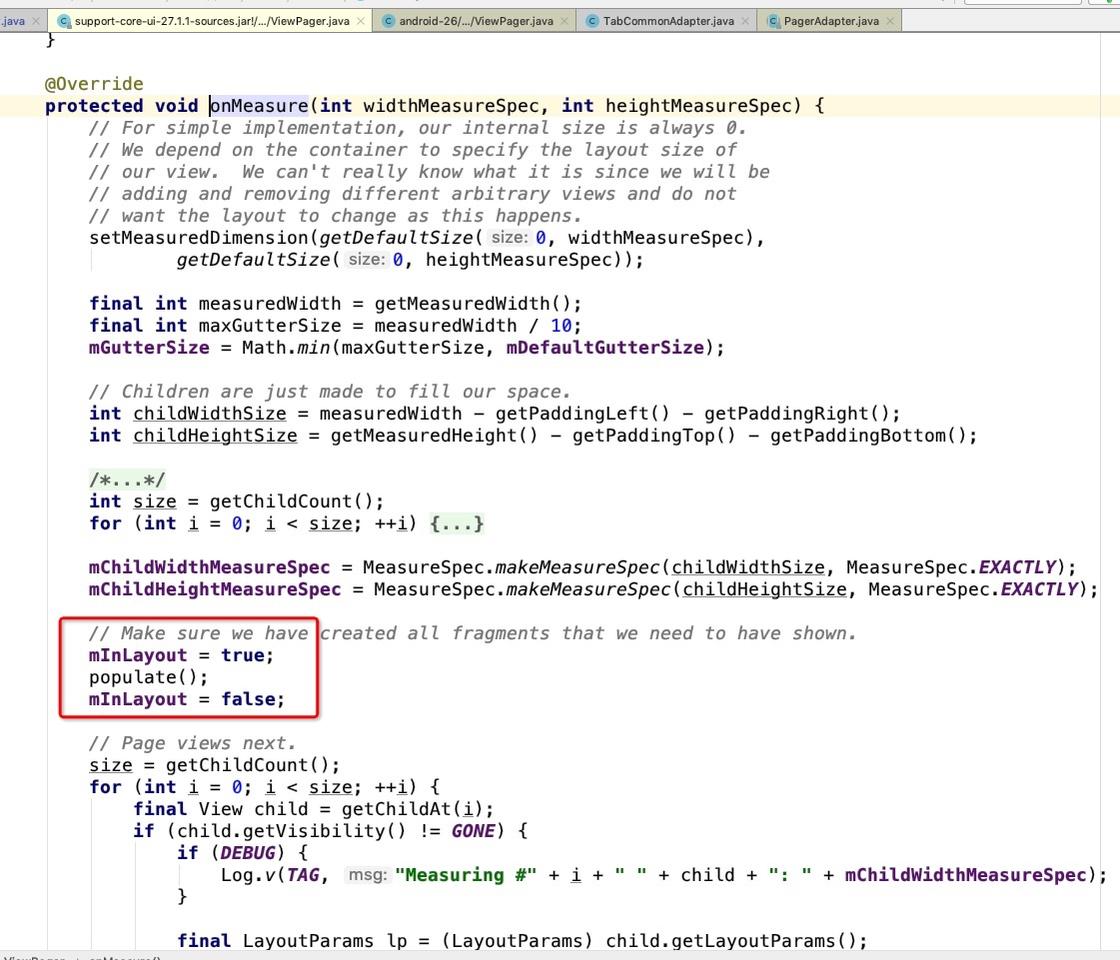Click getMeasuredWidth() in the measuredWidth declaration
Screen dimensions: 1120x960
(x=472, y=304)
